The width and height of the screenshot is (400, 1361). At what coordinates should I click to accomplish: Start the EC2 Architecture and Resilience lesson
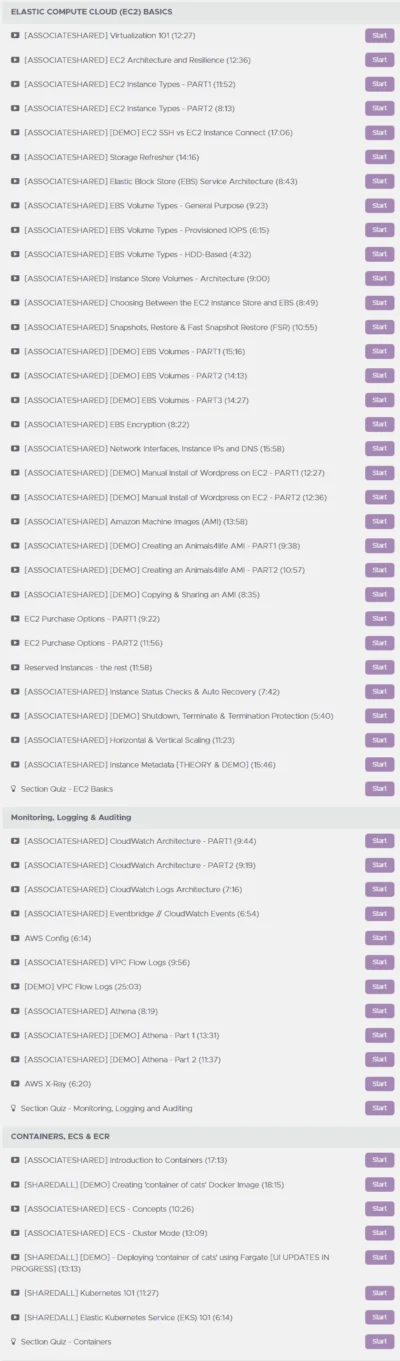379,60
